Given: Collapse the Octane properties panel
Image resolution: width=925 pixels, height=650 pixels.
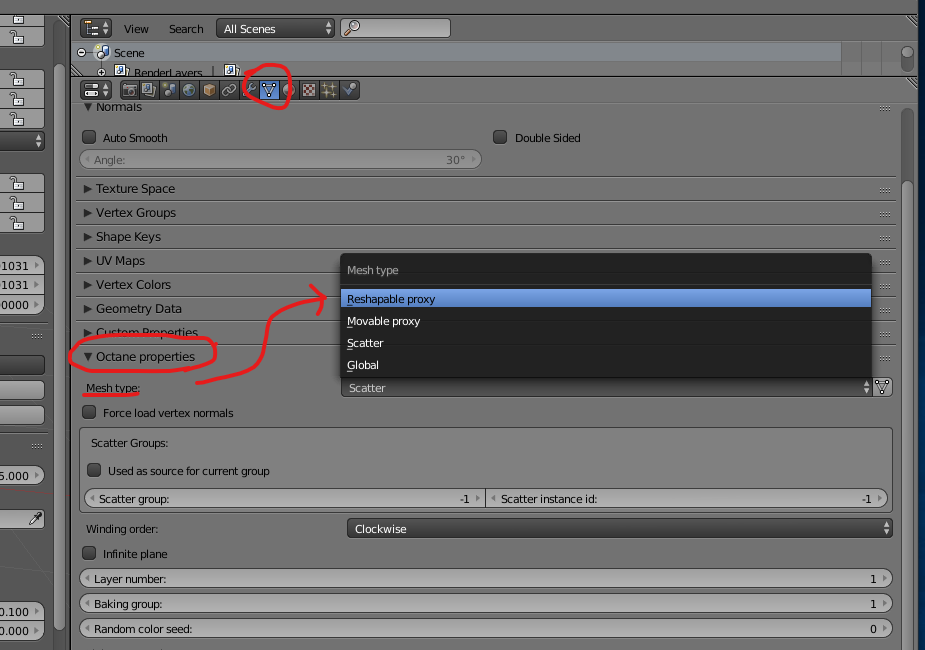Looking at the screenshot, I should coord(88,357).
